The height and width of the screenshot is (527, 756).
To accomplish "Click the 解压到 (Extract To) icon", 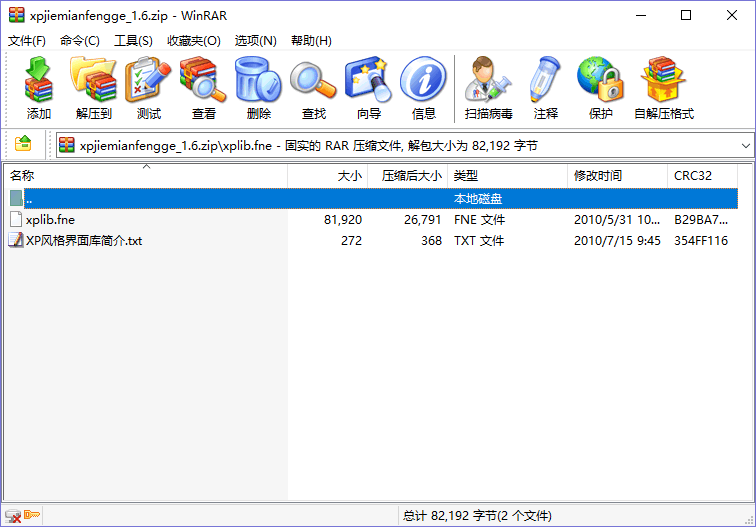I will tap(93, 88).
